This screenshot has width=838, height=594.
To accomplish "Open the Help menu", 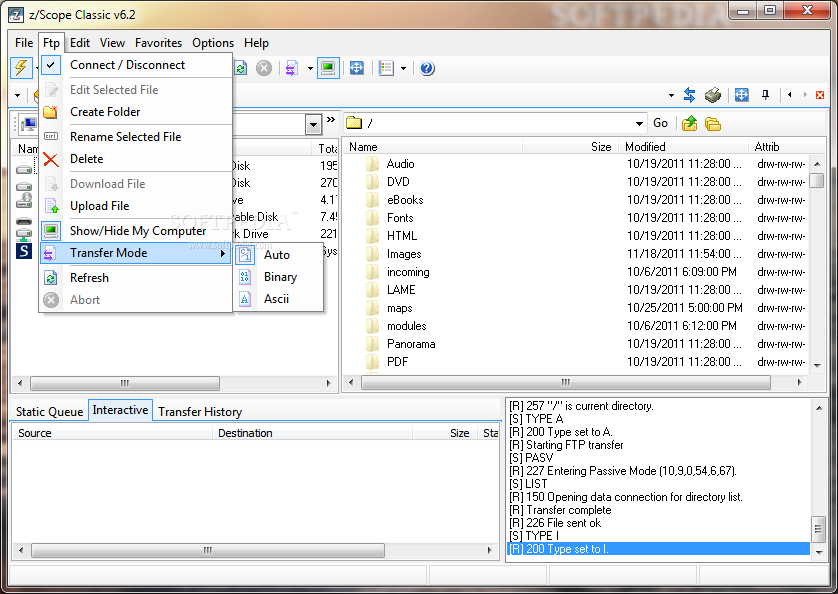I will coord(257,43).
